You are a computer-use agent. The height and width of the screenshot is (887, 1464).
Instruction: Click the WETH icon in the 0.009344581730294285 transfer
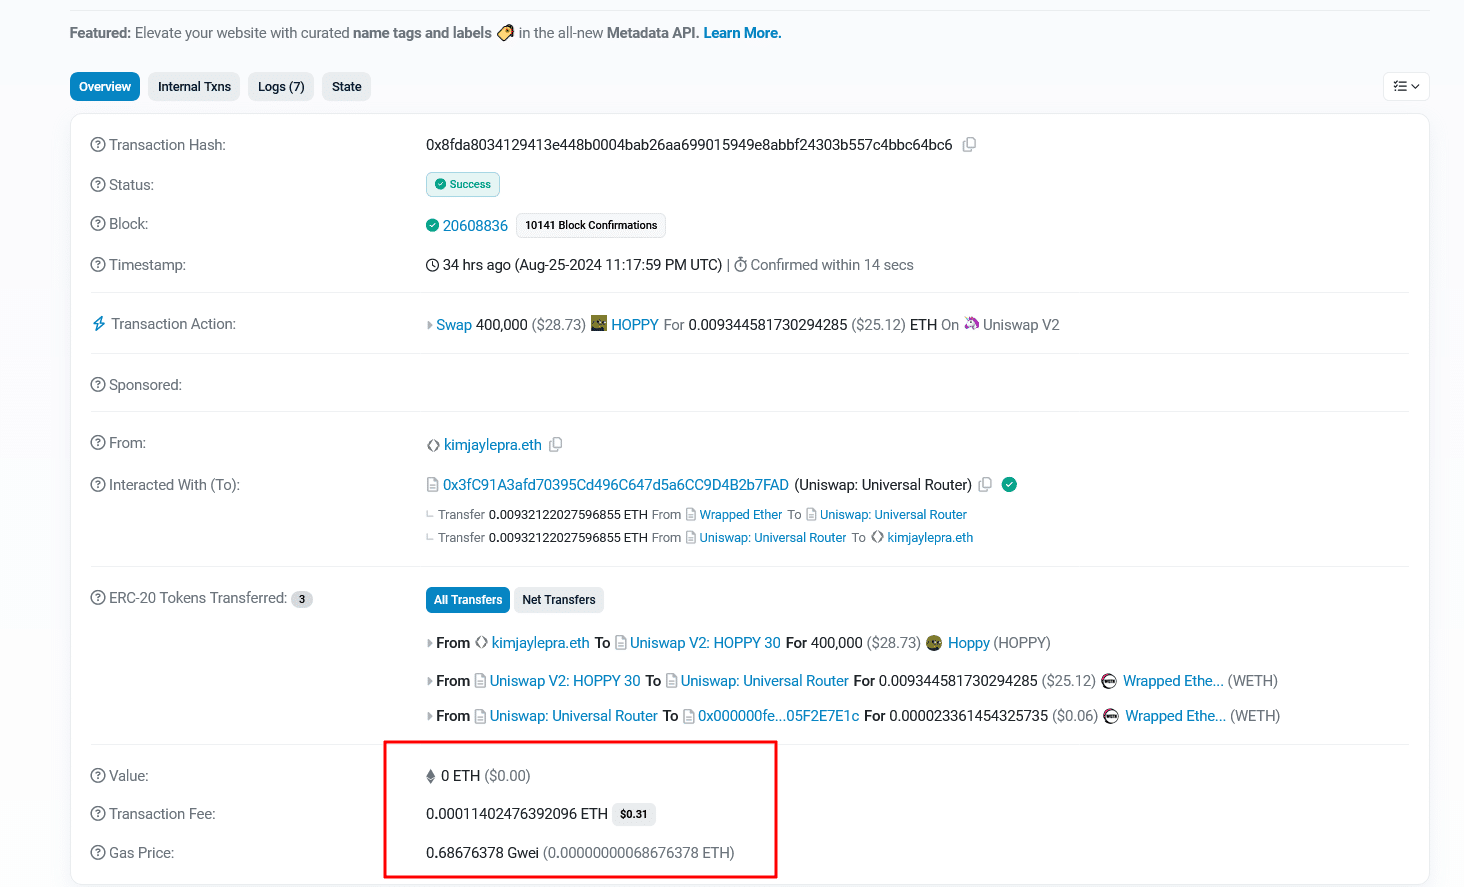tap(1109, 681)
